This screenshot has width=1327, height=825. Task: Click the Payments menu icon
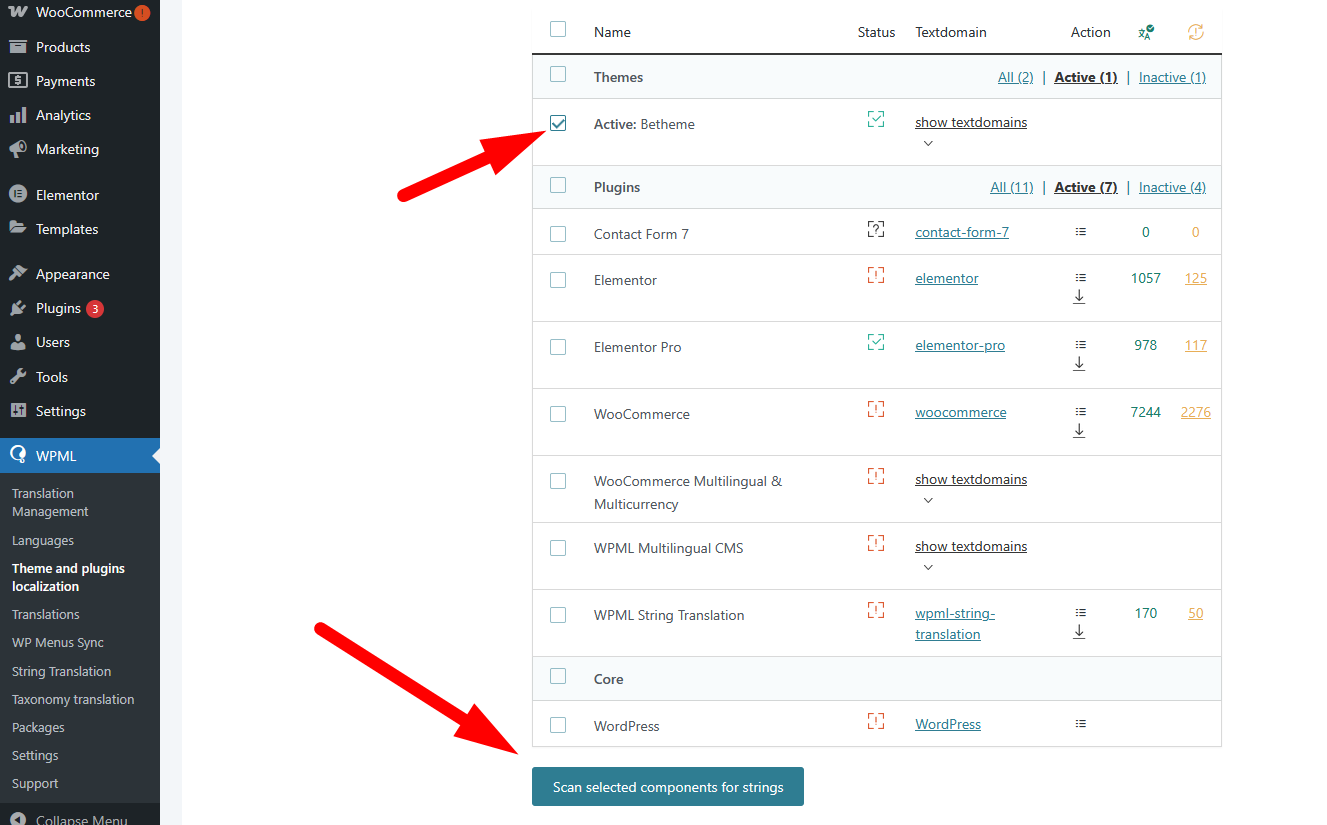tap(18, 81)
